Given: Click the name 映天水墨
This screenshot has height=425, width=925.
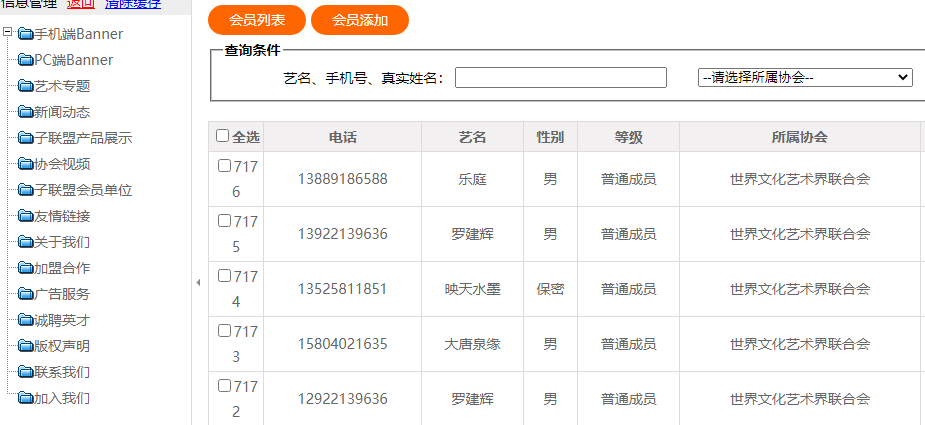Looking at the screenshot, I should click(473, 289).
